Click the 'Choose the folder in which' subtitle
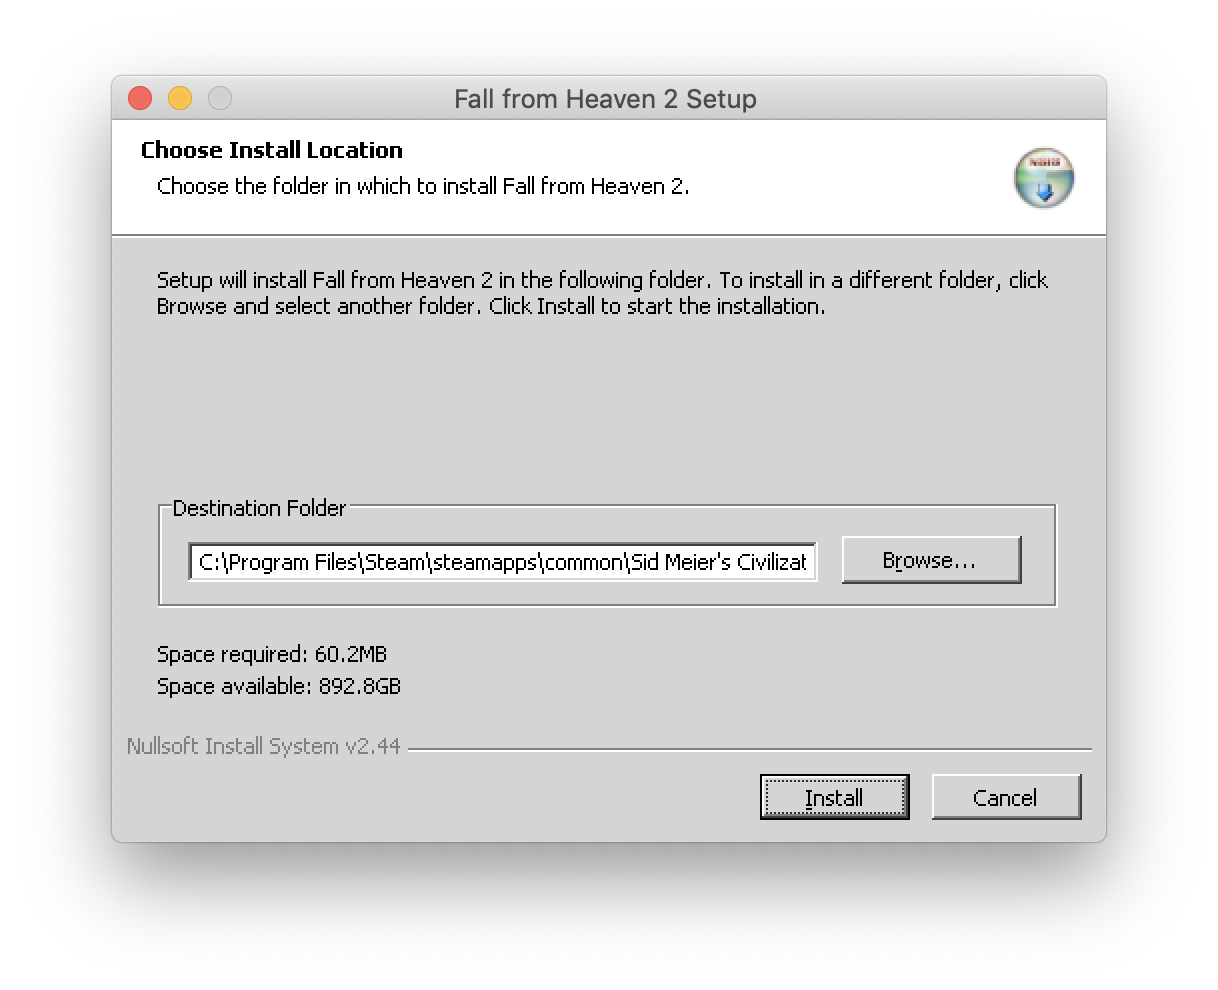 point(423,186)
